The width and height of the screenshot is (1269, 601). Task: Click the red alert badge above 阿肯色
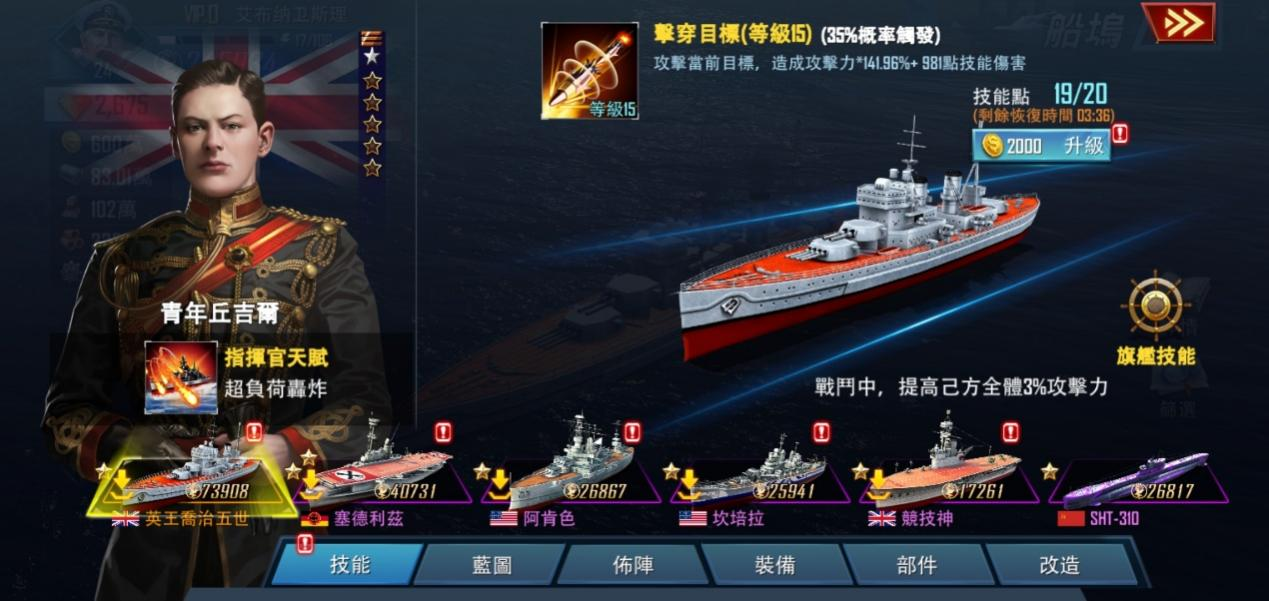(632, 432)
